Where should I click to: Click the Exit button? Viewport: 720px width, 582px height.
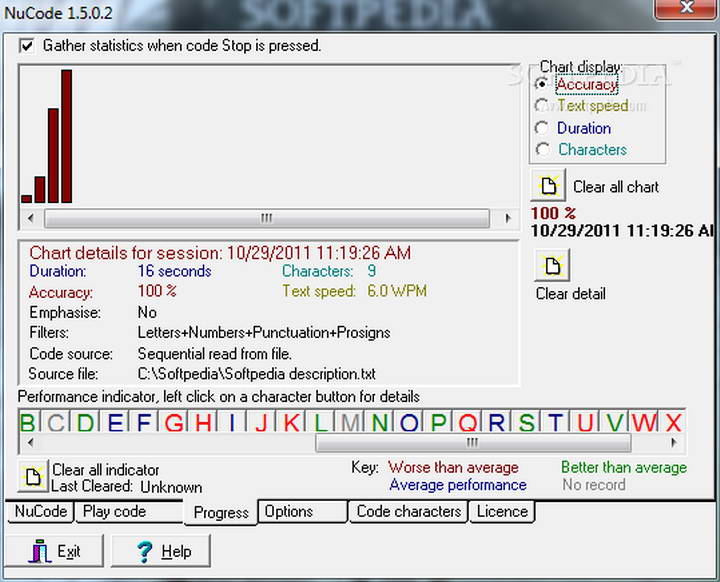tap(55, 550)
